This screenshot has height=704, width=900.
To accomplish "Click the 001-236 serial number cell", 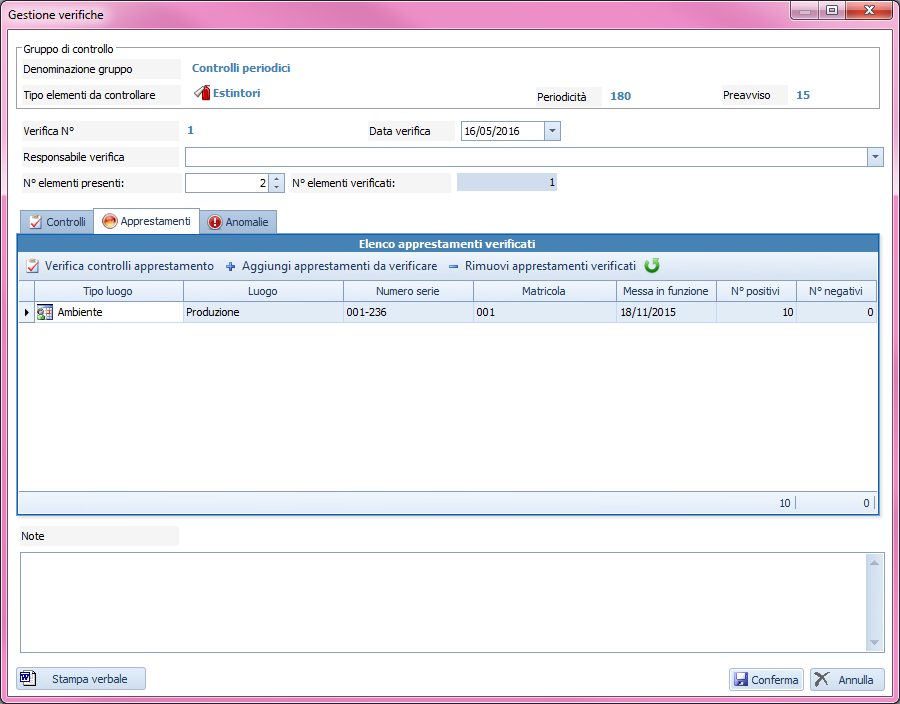I will pos(408,312).
